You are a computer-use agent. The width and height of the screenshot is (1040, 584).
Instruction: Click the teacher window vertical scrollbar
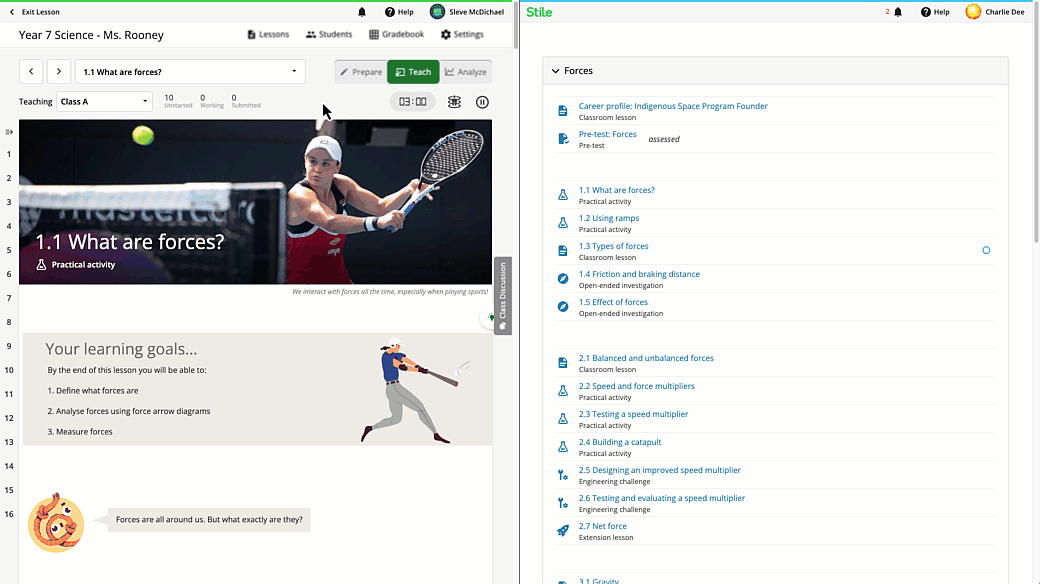(515, 25)
